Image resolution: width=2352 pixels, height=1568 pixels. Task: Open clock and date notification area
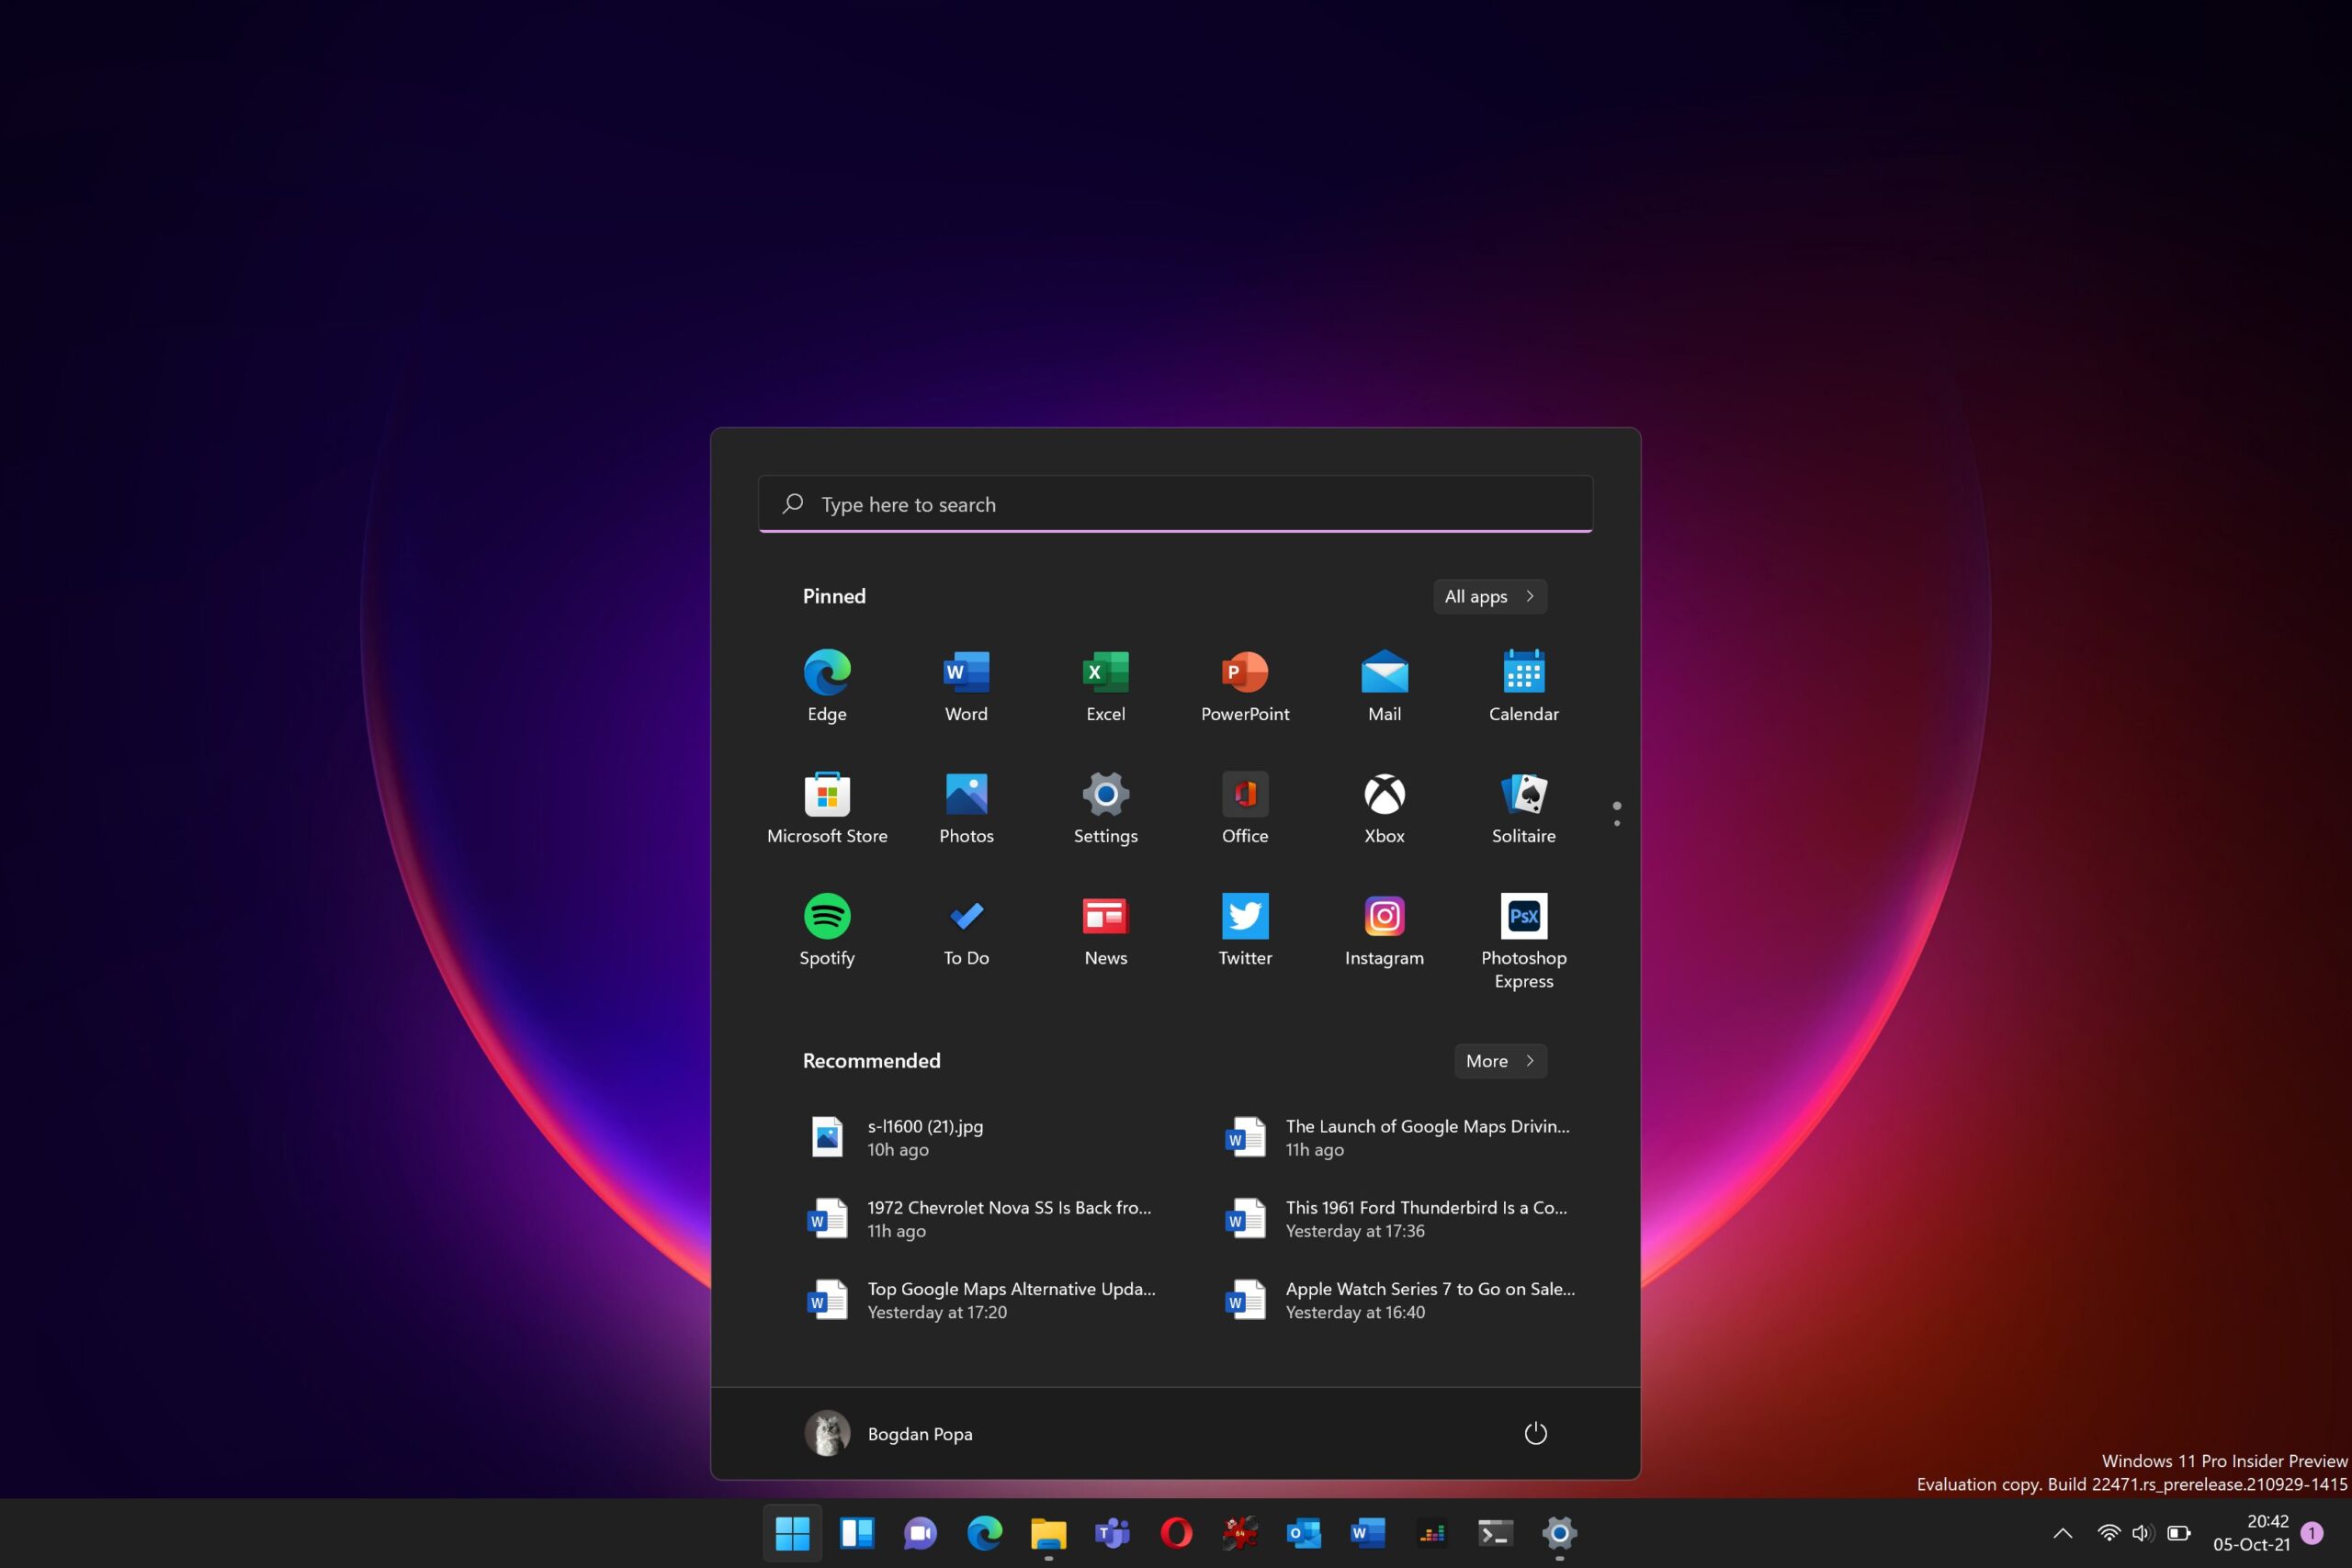click(2250, 1533)
